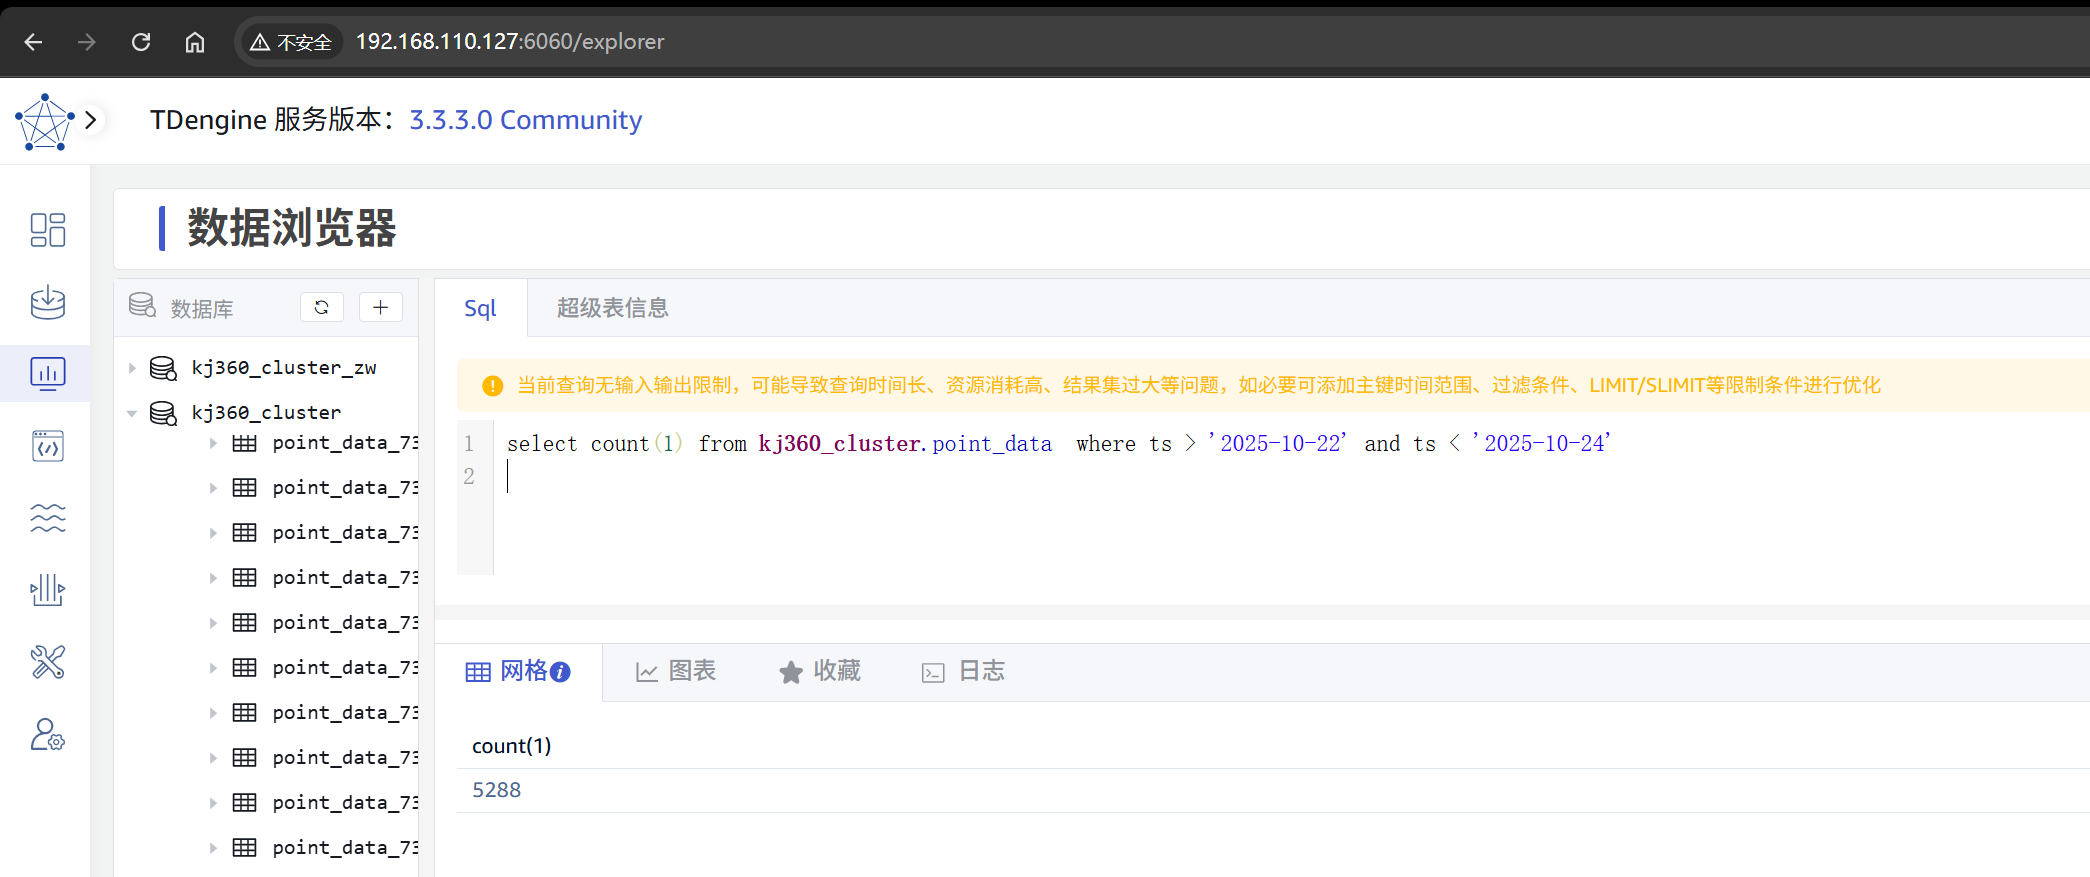Click the plus button to add database
This screenshot has width=2090, height=877.
tap(380, 307)
